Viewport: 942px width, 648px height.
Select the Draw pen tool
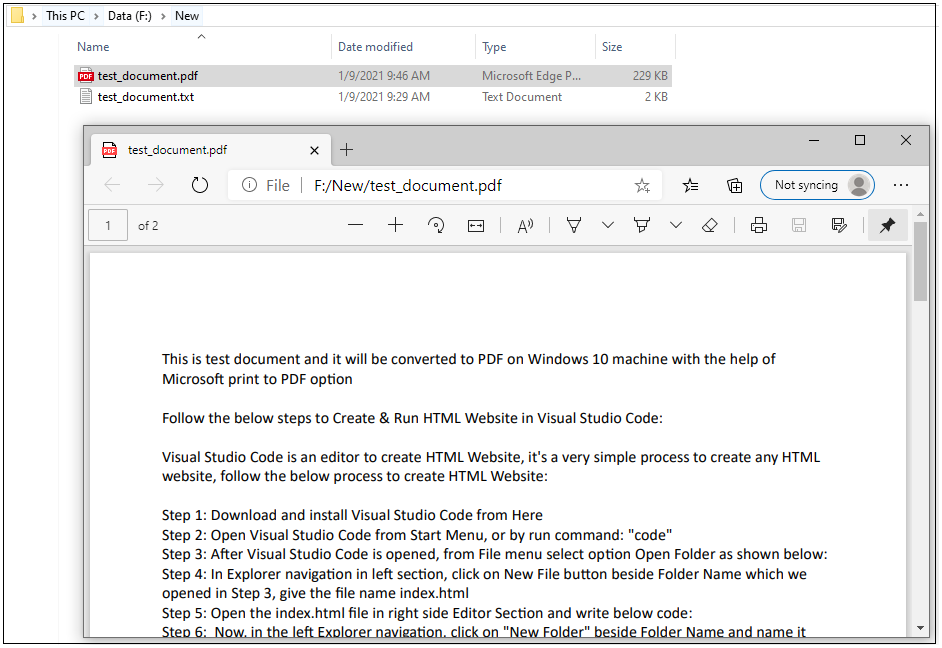pos(574,225)
